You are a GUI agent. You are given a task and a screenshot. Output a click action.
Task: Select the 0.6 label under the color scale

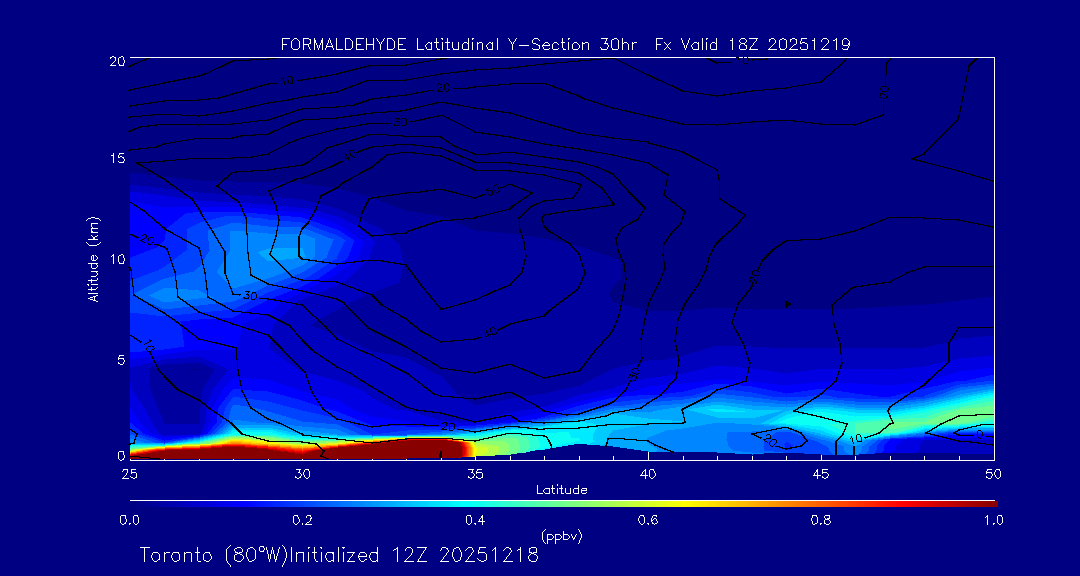point(647,520)
